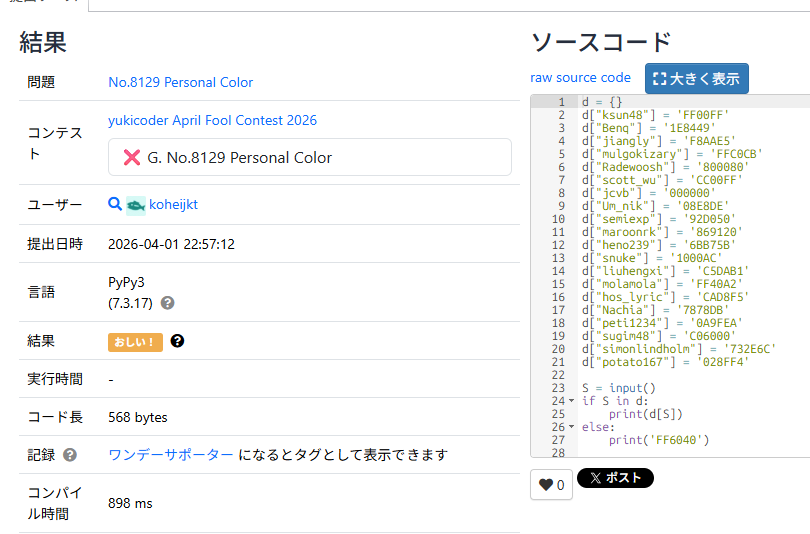The height and width of the screenshot is (534, 810).
Task: Click the magnifier icon beside koheijkt
Action: tap(115, 205)
